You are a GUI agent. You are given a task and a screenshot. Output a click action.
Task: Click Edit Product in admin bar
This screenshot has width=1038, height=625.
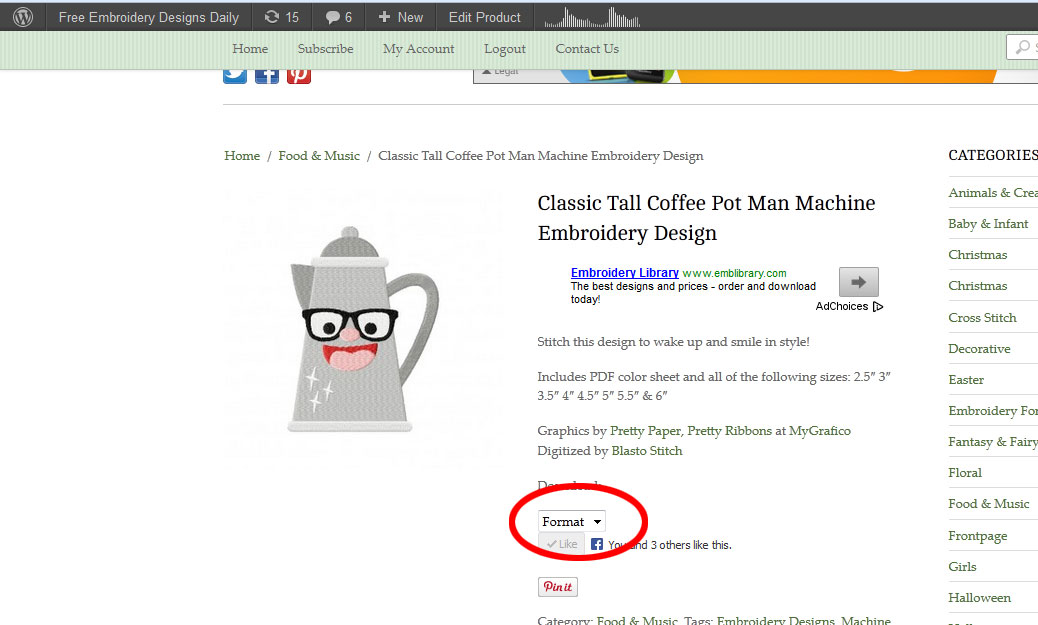tap(484, 17)
